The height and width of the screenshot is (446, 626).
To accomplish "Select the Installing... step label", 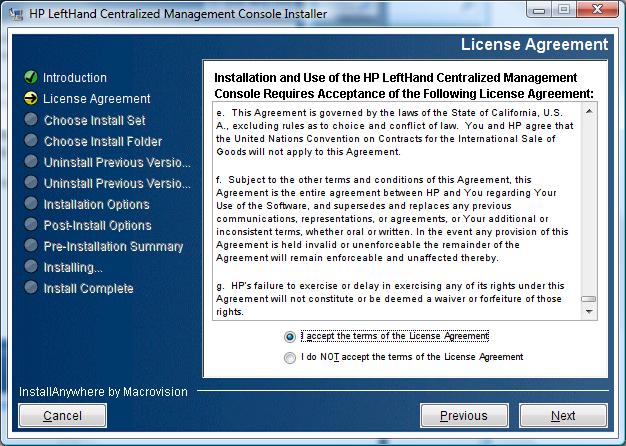I will [x=73, y=267].
